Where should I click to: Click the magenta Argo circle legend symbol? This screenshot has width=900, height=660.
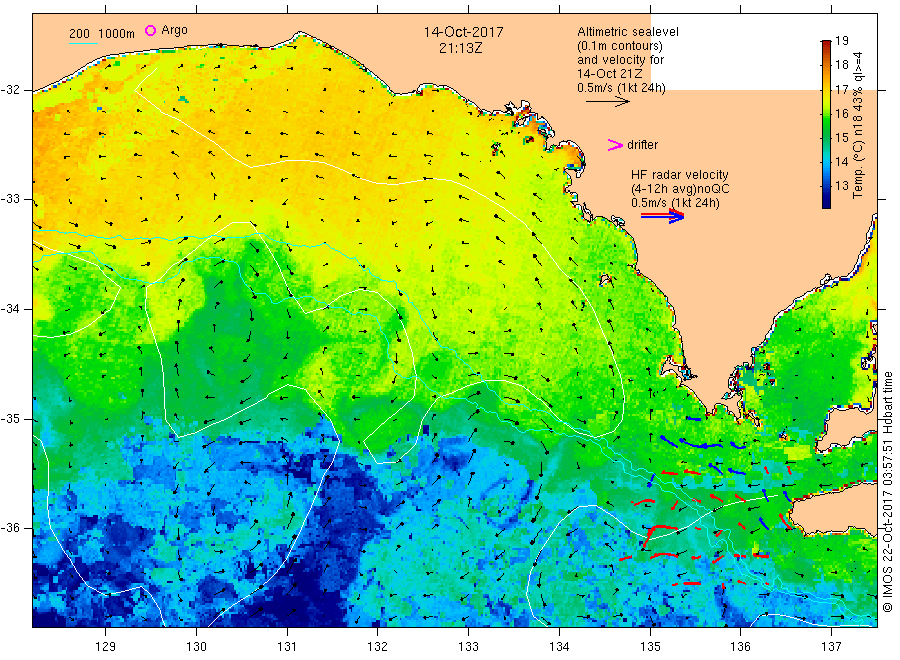(x=150, y=30)
